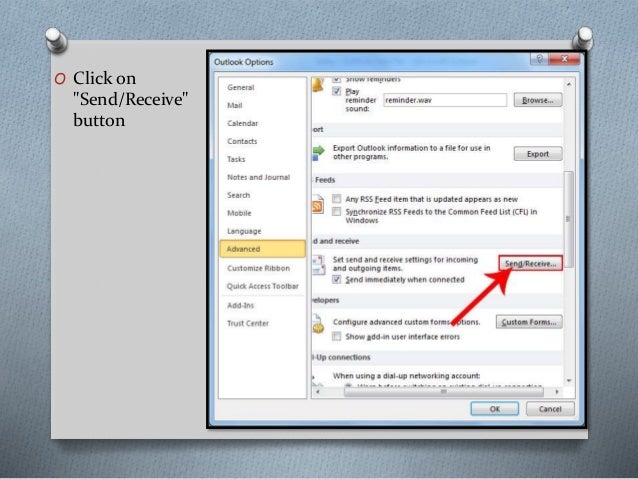Open the Custom Forms dialog

[529, 322]
